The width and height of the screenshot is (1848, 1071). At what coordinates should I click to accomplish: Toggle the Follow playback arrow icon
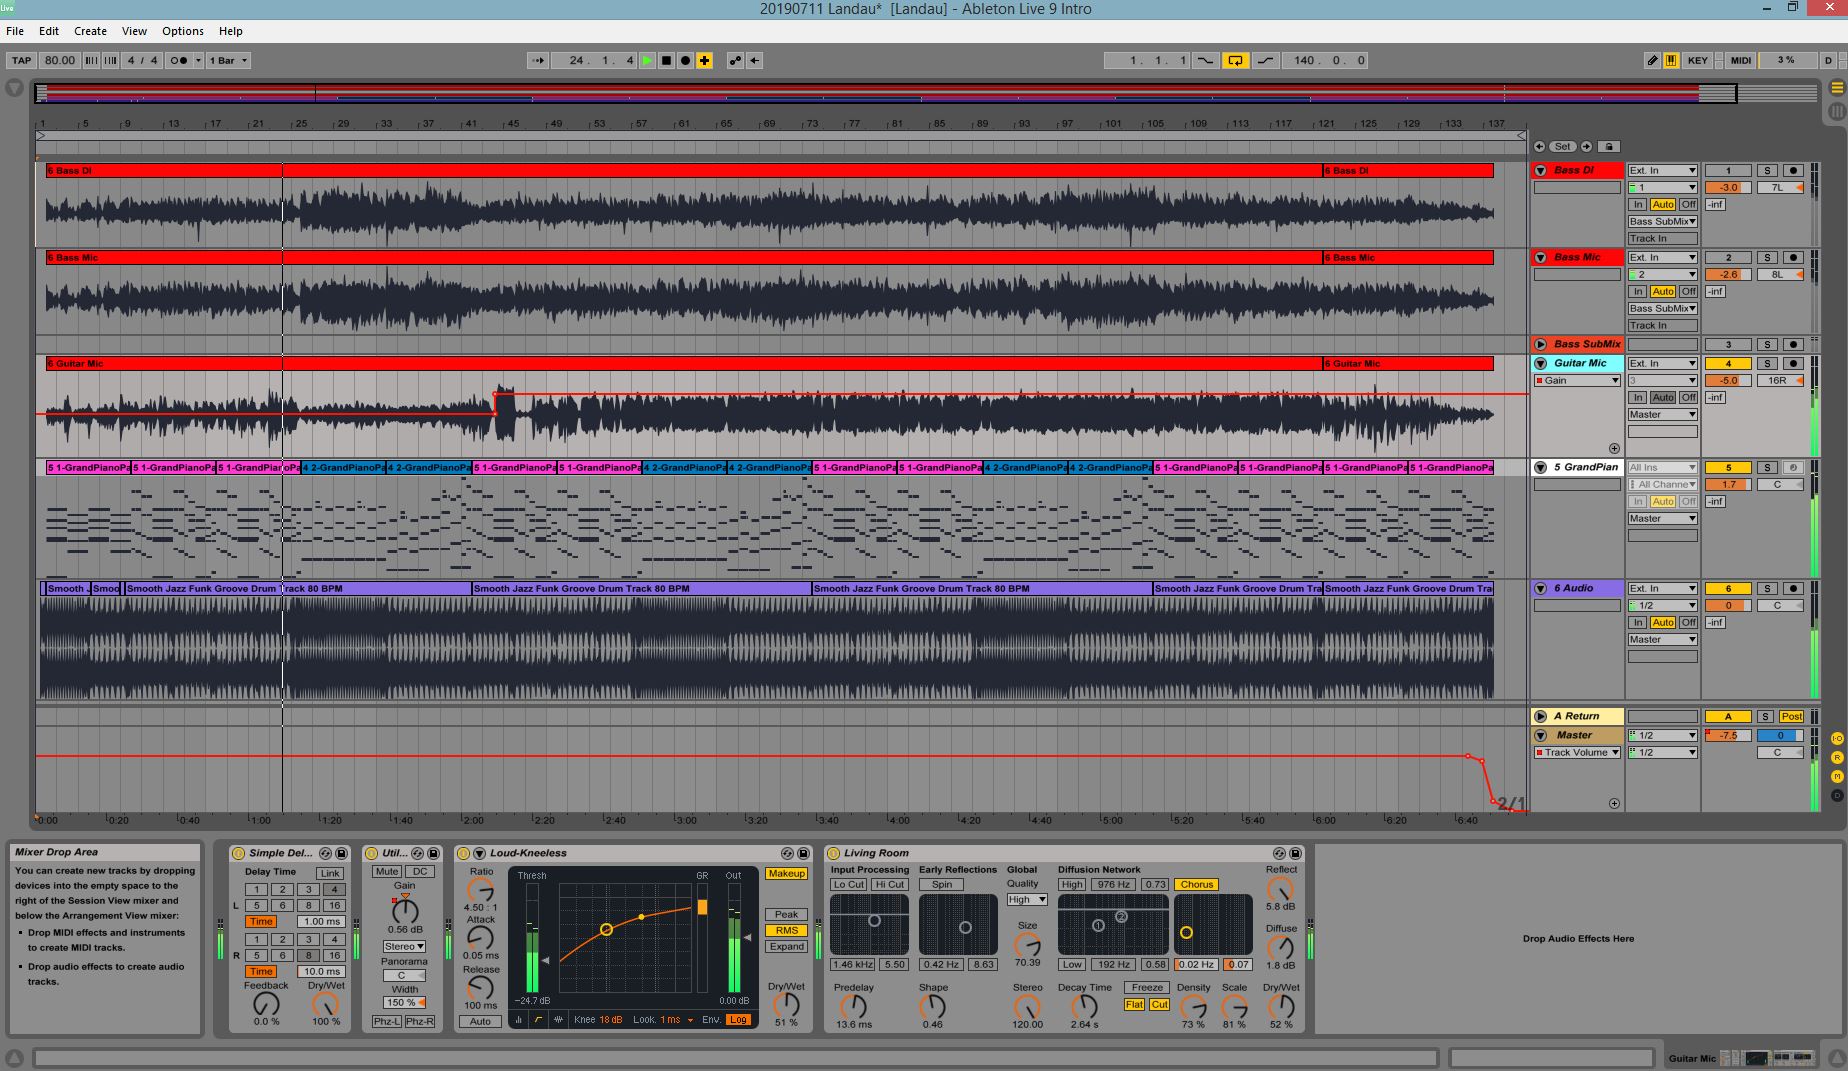[x=538, y=61]
